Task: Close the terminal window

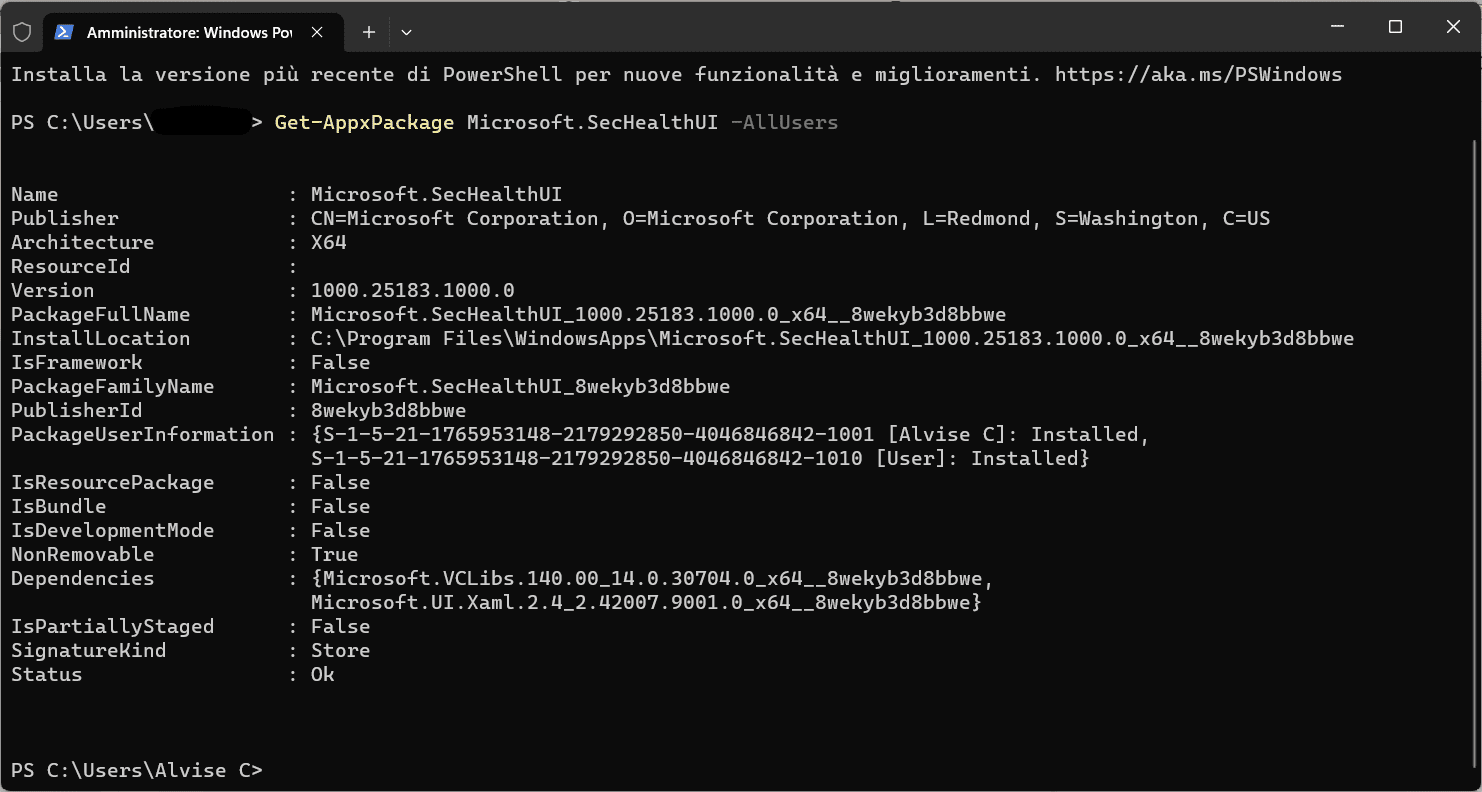Action: pyautogui.click(x=1454, y=27)
